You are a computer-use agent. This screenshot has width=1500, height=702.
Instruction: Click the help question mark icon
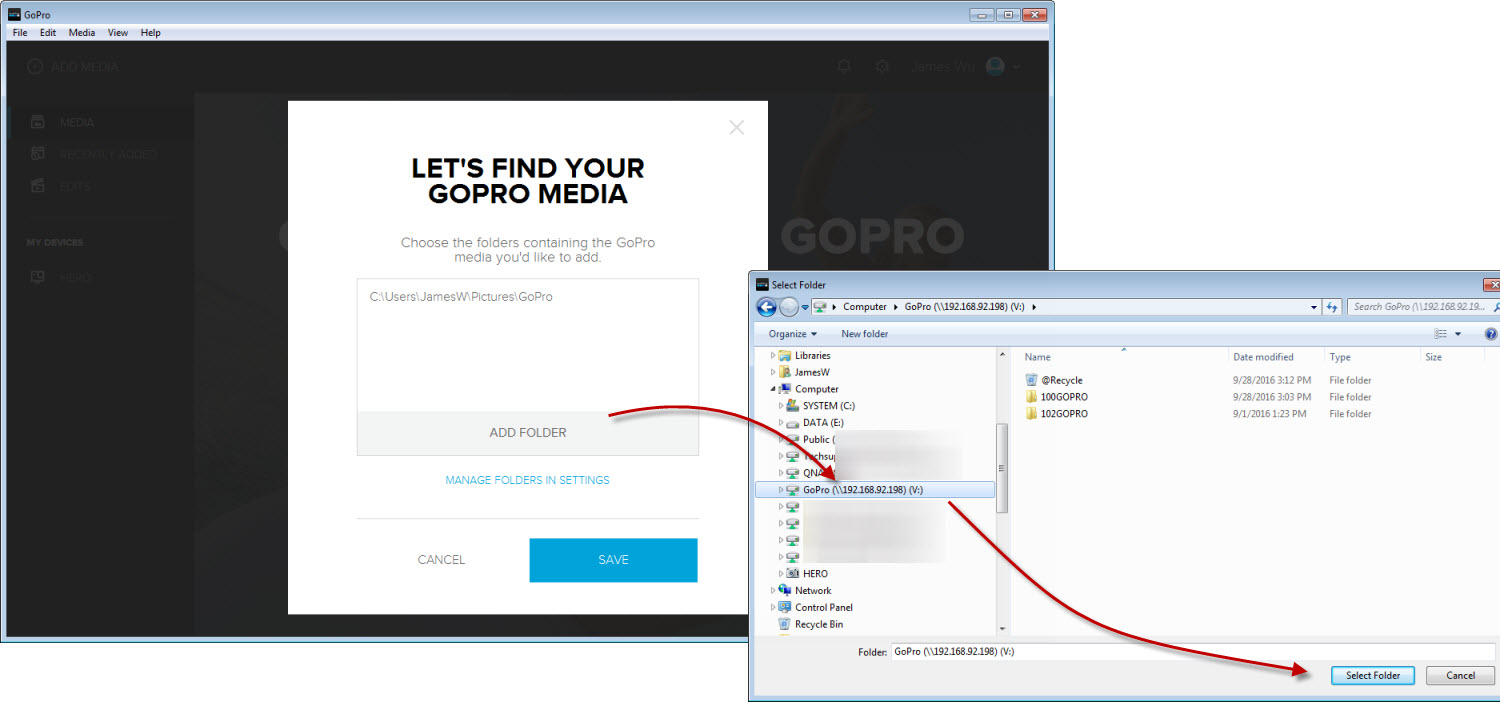1490,334
